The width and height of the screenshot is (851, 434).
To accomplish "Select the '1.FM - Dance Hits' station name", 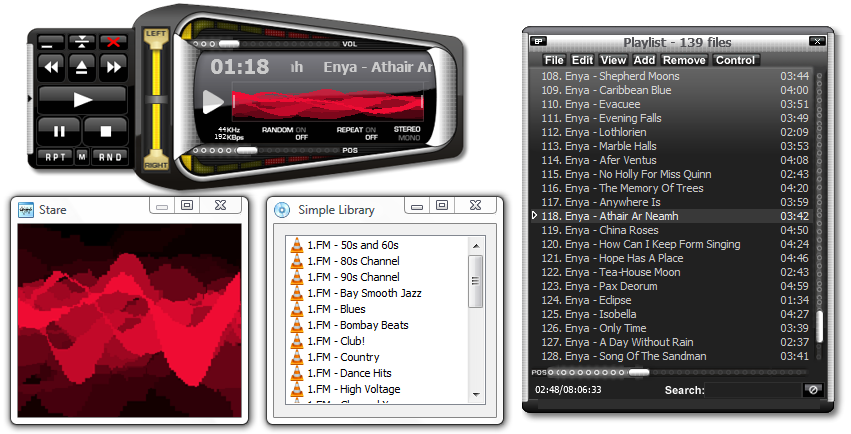I will click(x=349, y=373).
